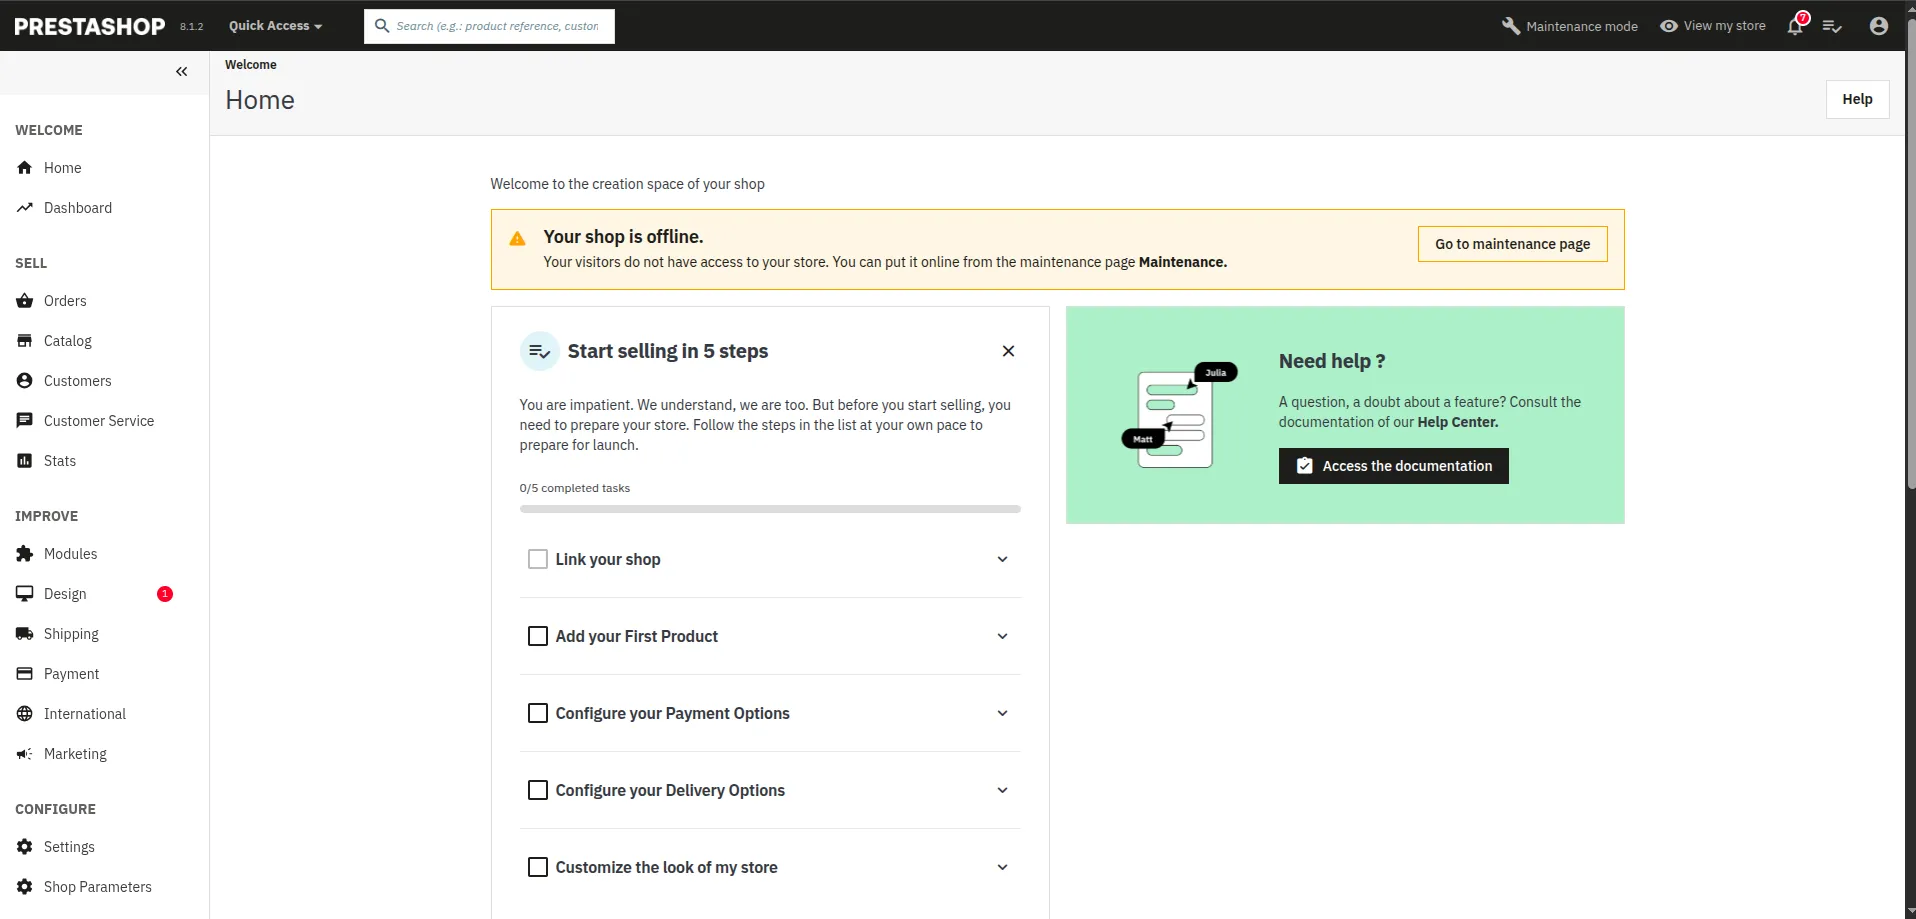
Task: Open the account profile icon
Action: click(1877, 26)
